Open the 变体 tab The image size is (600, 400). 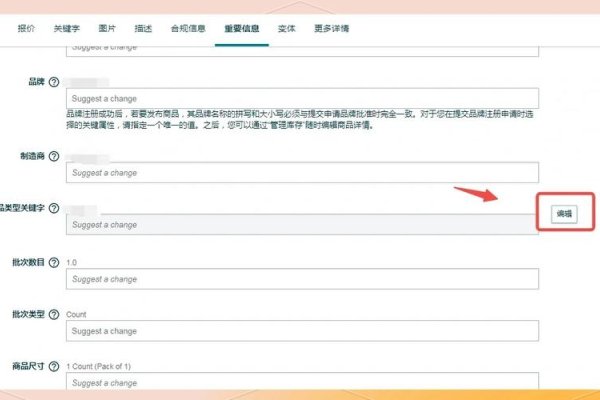pyautogui.click(x=287, y=28)
